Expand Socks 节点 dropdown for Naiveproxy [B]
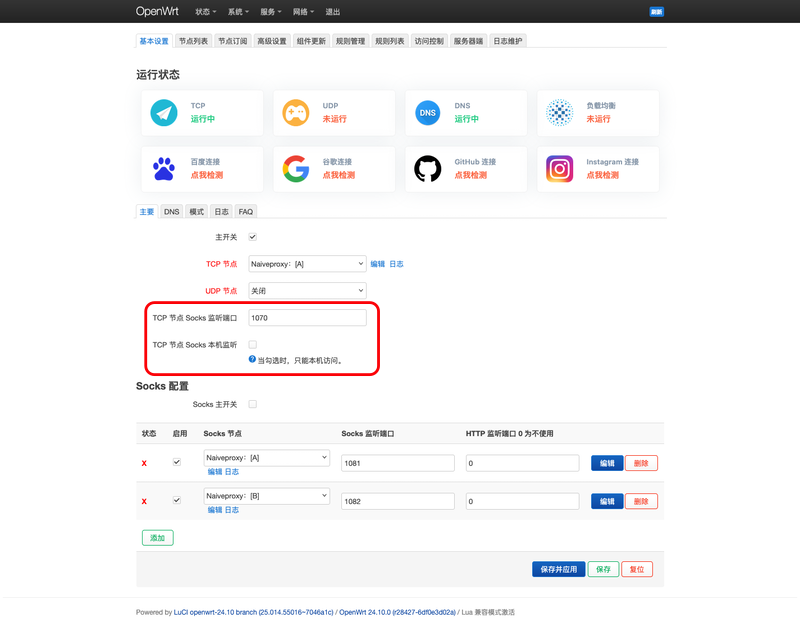Image resolution: width=800 pixels, height=627 pixels. [266, 496]
